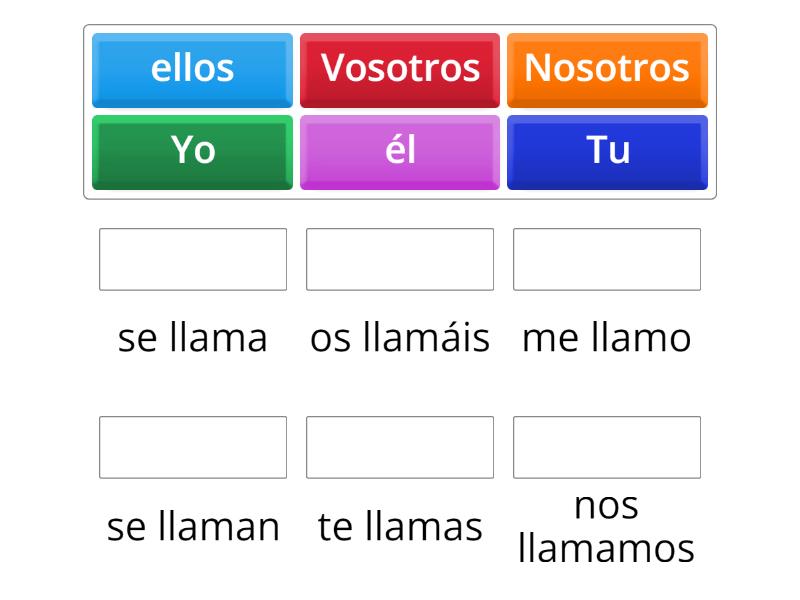Select the orange 'Nosotros' word tile
The width and height of the screenshot is (800, 600).
coord(607,68)
